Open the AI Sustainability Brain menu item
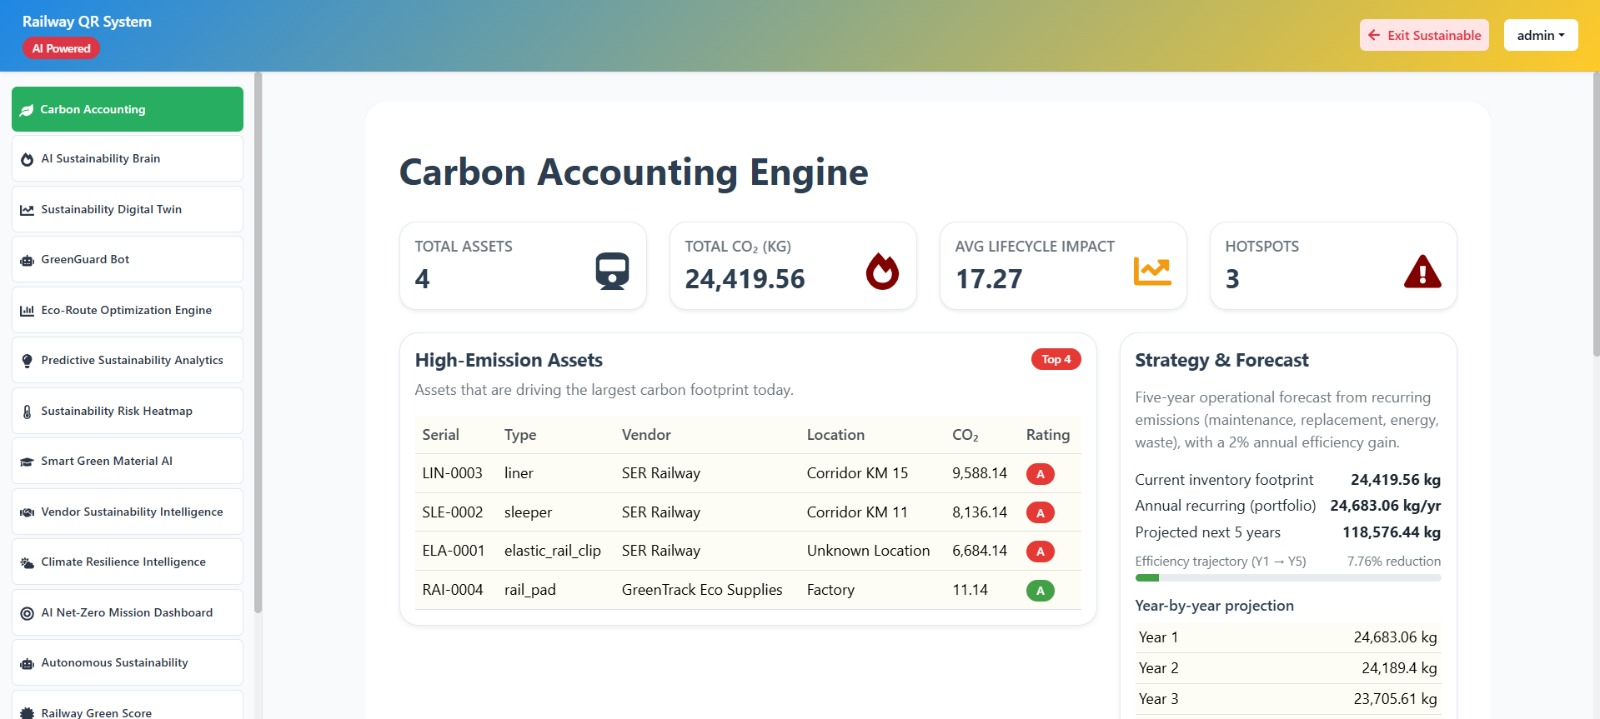This screenshot has height=719, width=1600. point(127,159)
